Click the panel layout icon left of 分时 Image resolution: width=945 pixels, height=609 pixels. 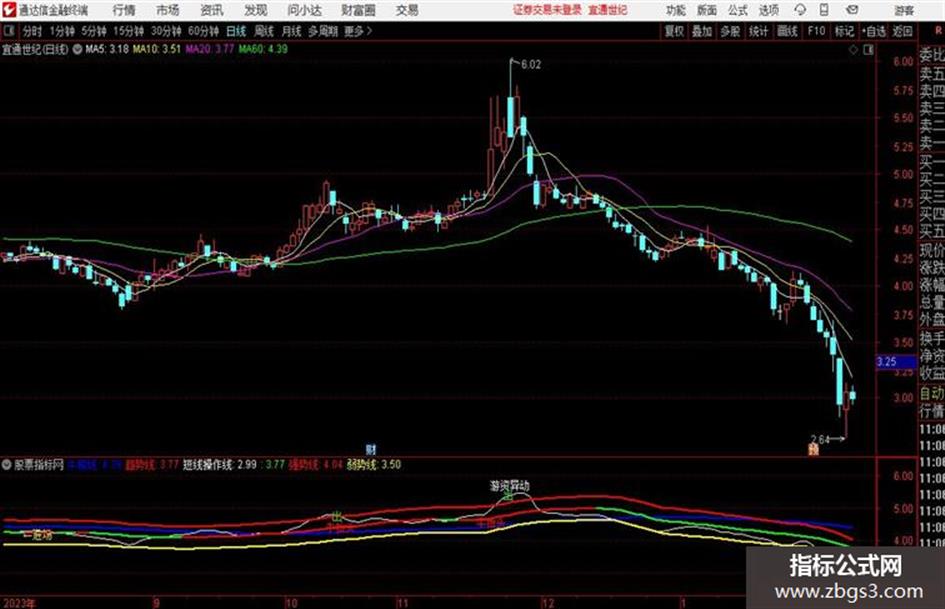(8, 31)
